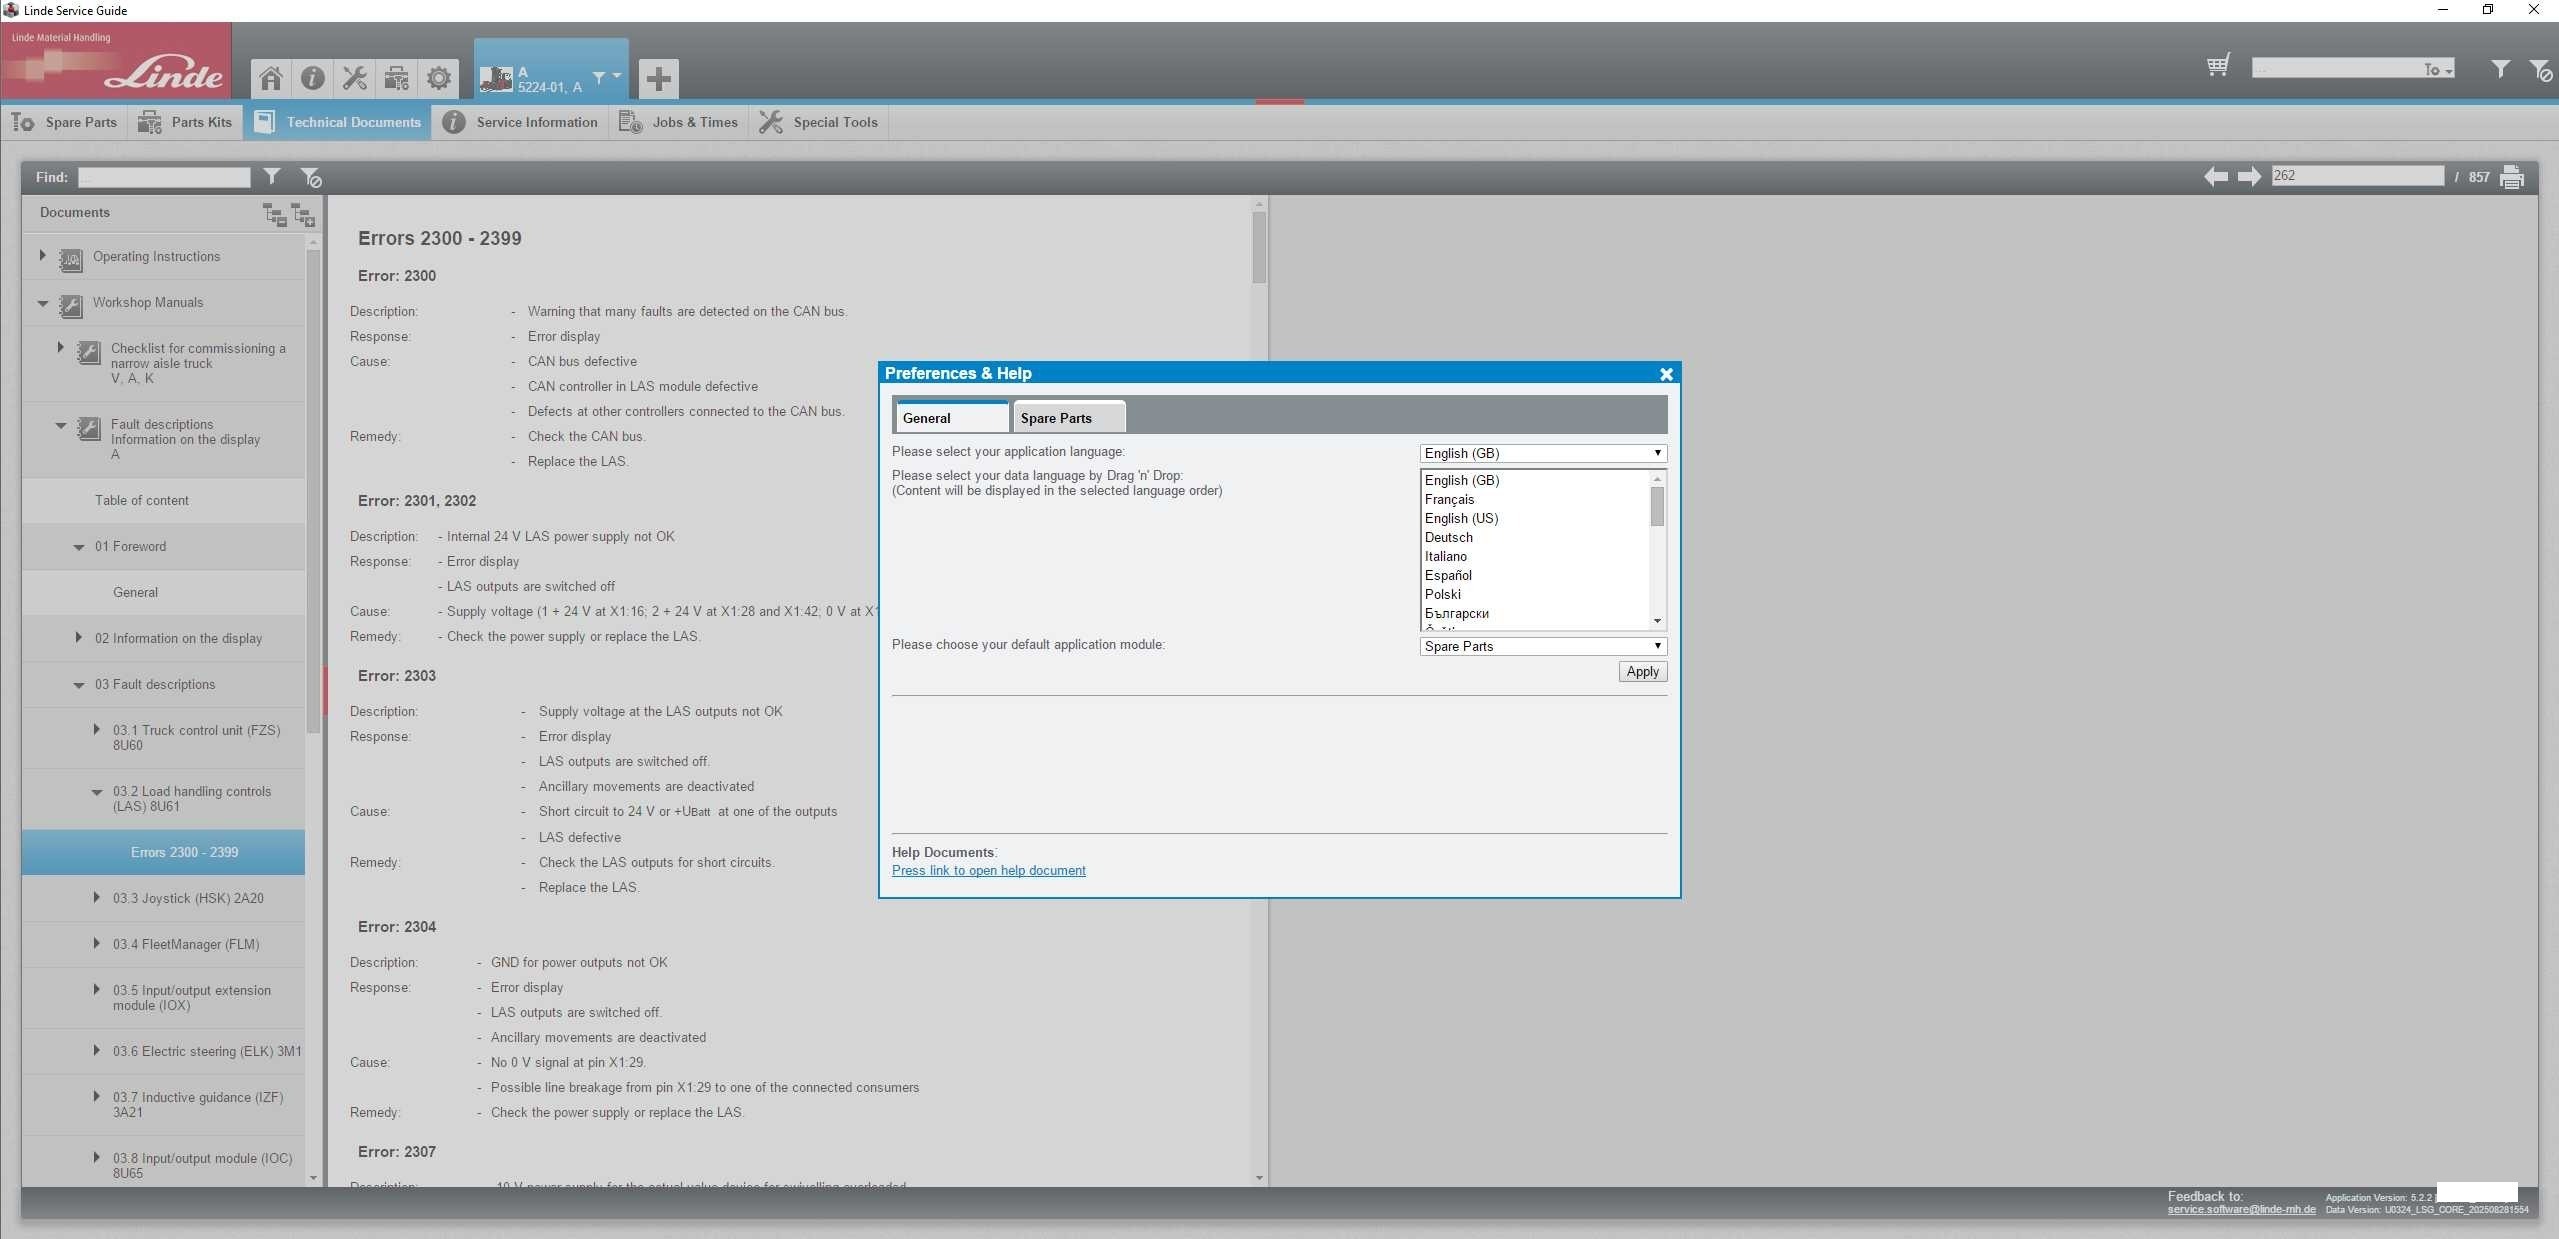Open the search type dropdown in global search
This screenshot has height=1239, width=2559.
pyautogui.click(x=2438, y=69)
